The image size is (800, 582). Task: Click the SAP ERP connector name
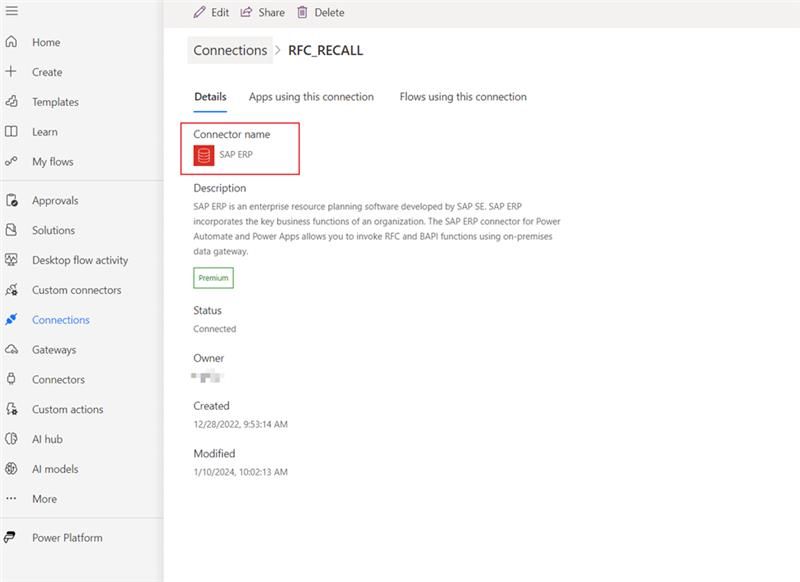[x=236, y=155]
